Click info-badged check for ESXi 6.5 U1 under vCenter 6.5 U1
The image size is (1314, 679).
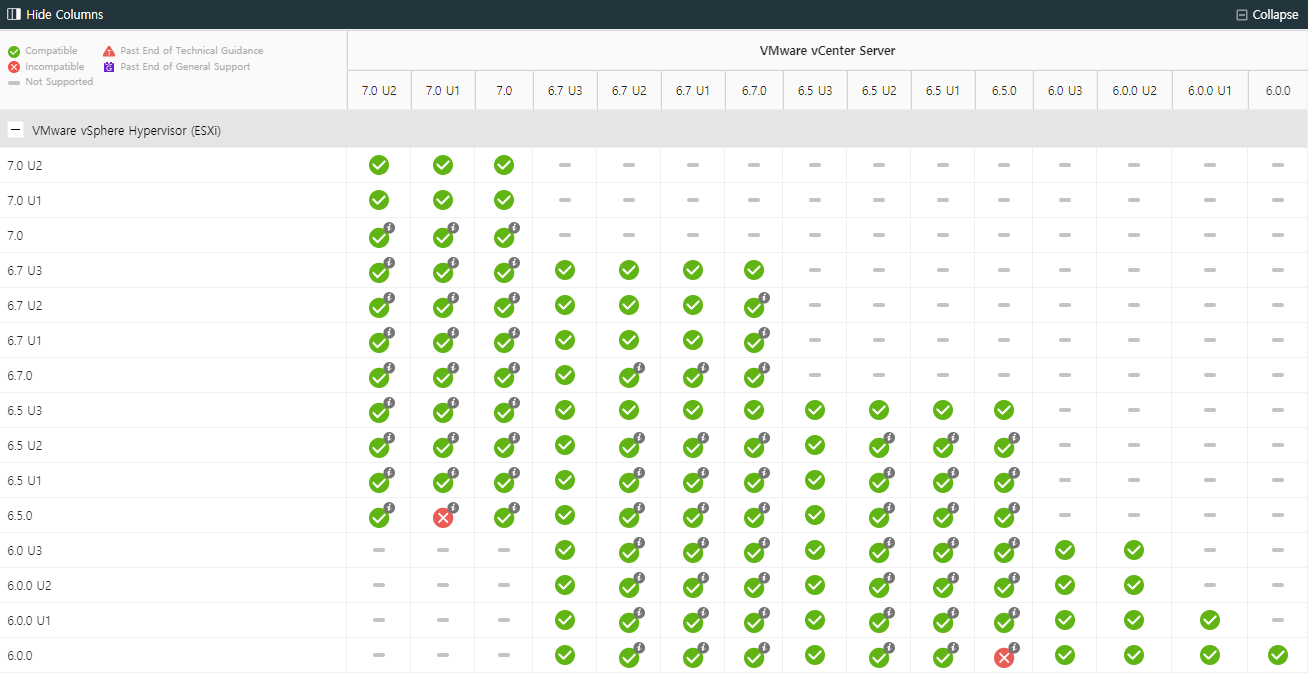pos(944,481)
